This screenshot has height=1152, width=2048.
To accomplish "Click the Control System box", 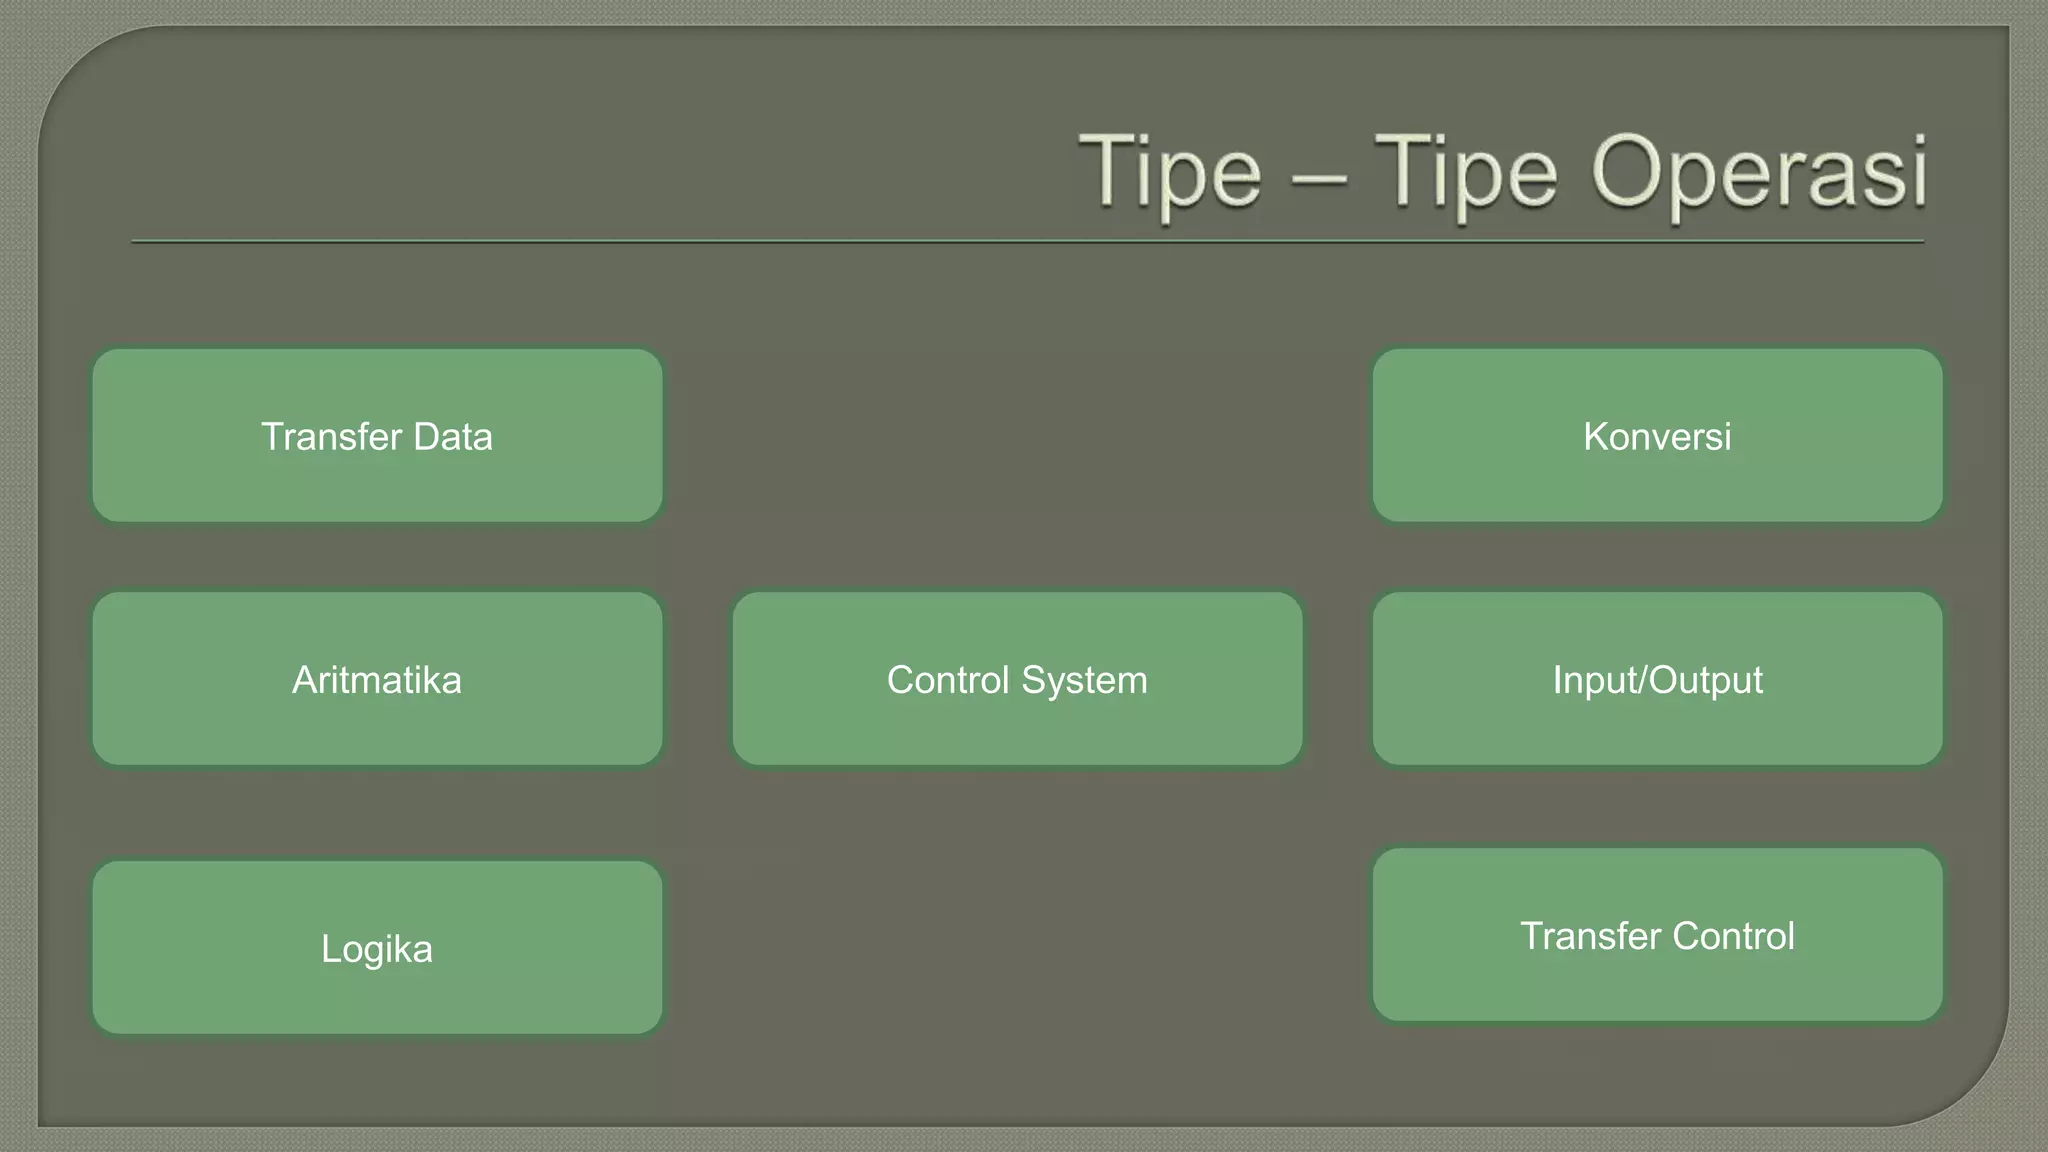I will tap(1017, 679).
